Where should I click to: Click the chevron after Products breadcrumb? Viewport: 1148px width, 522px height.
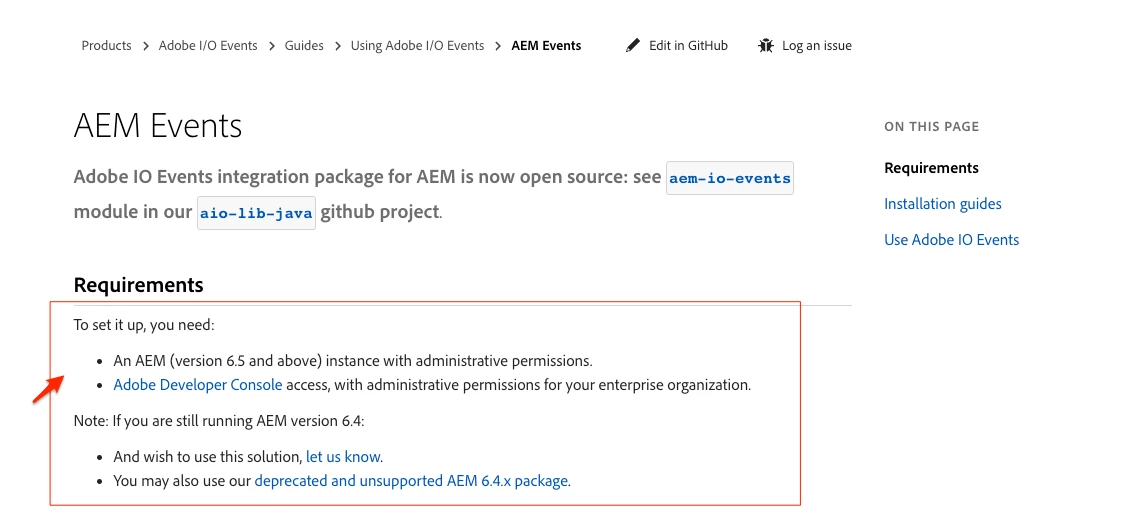[x=146, y=46]
